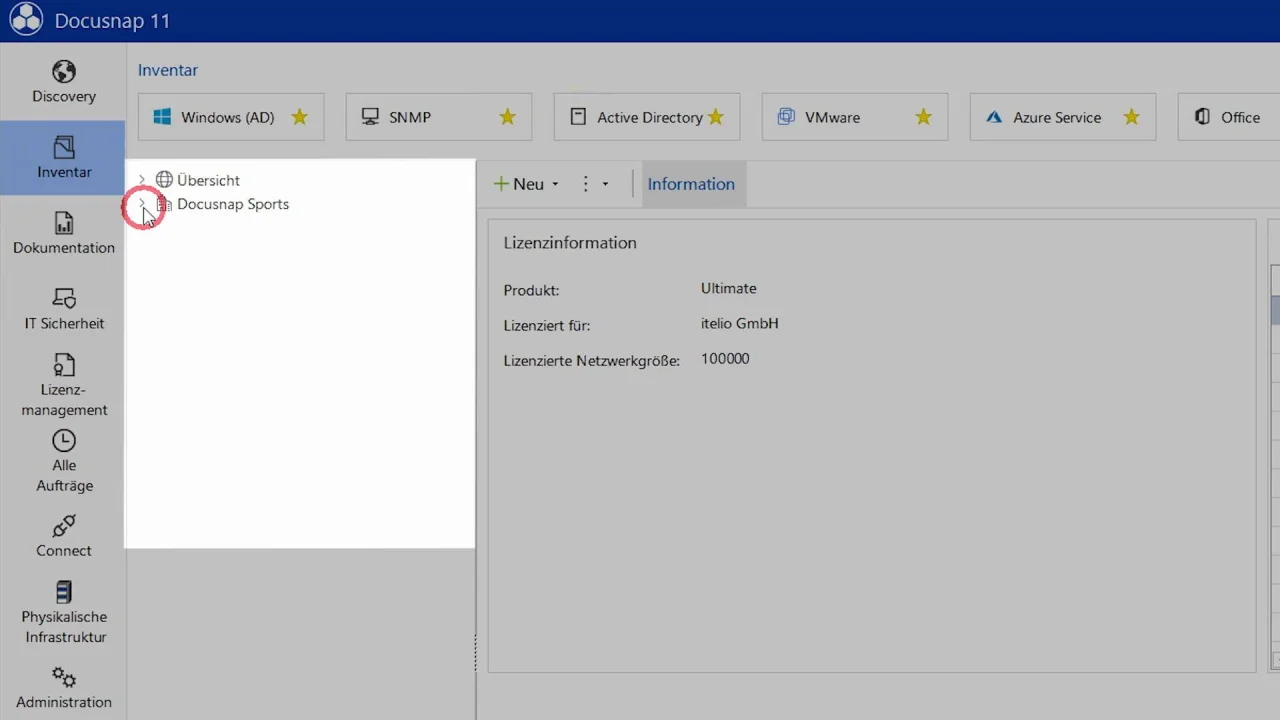The image size is (1280, 720).
Task: Click the Ultimate product value
Action: 729,288
